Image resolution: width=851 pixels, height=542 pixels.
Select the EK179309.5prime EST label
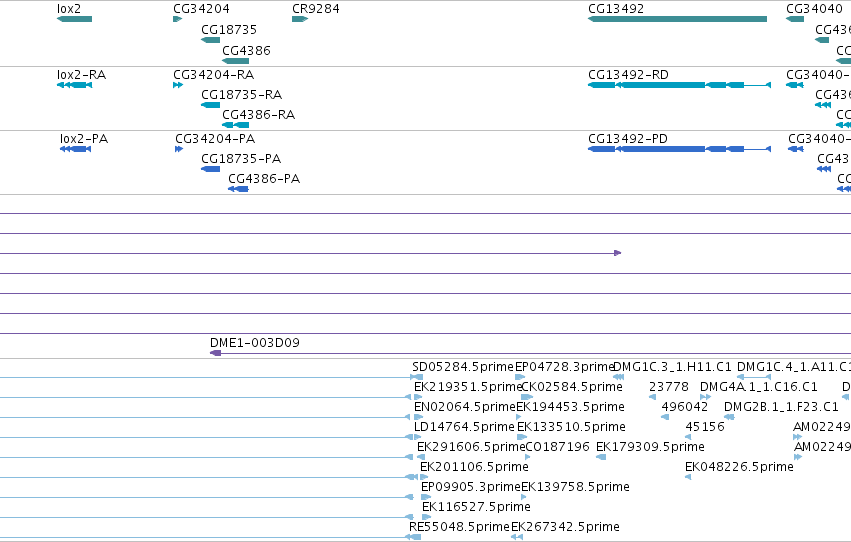pos(650,448)
